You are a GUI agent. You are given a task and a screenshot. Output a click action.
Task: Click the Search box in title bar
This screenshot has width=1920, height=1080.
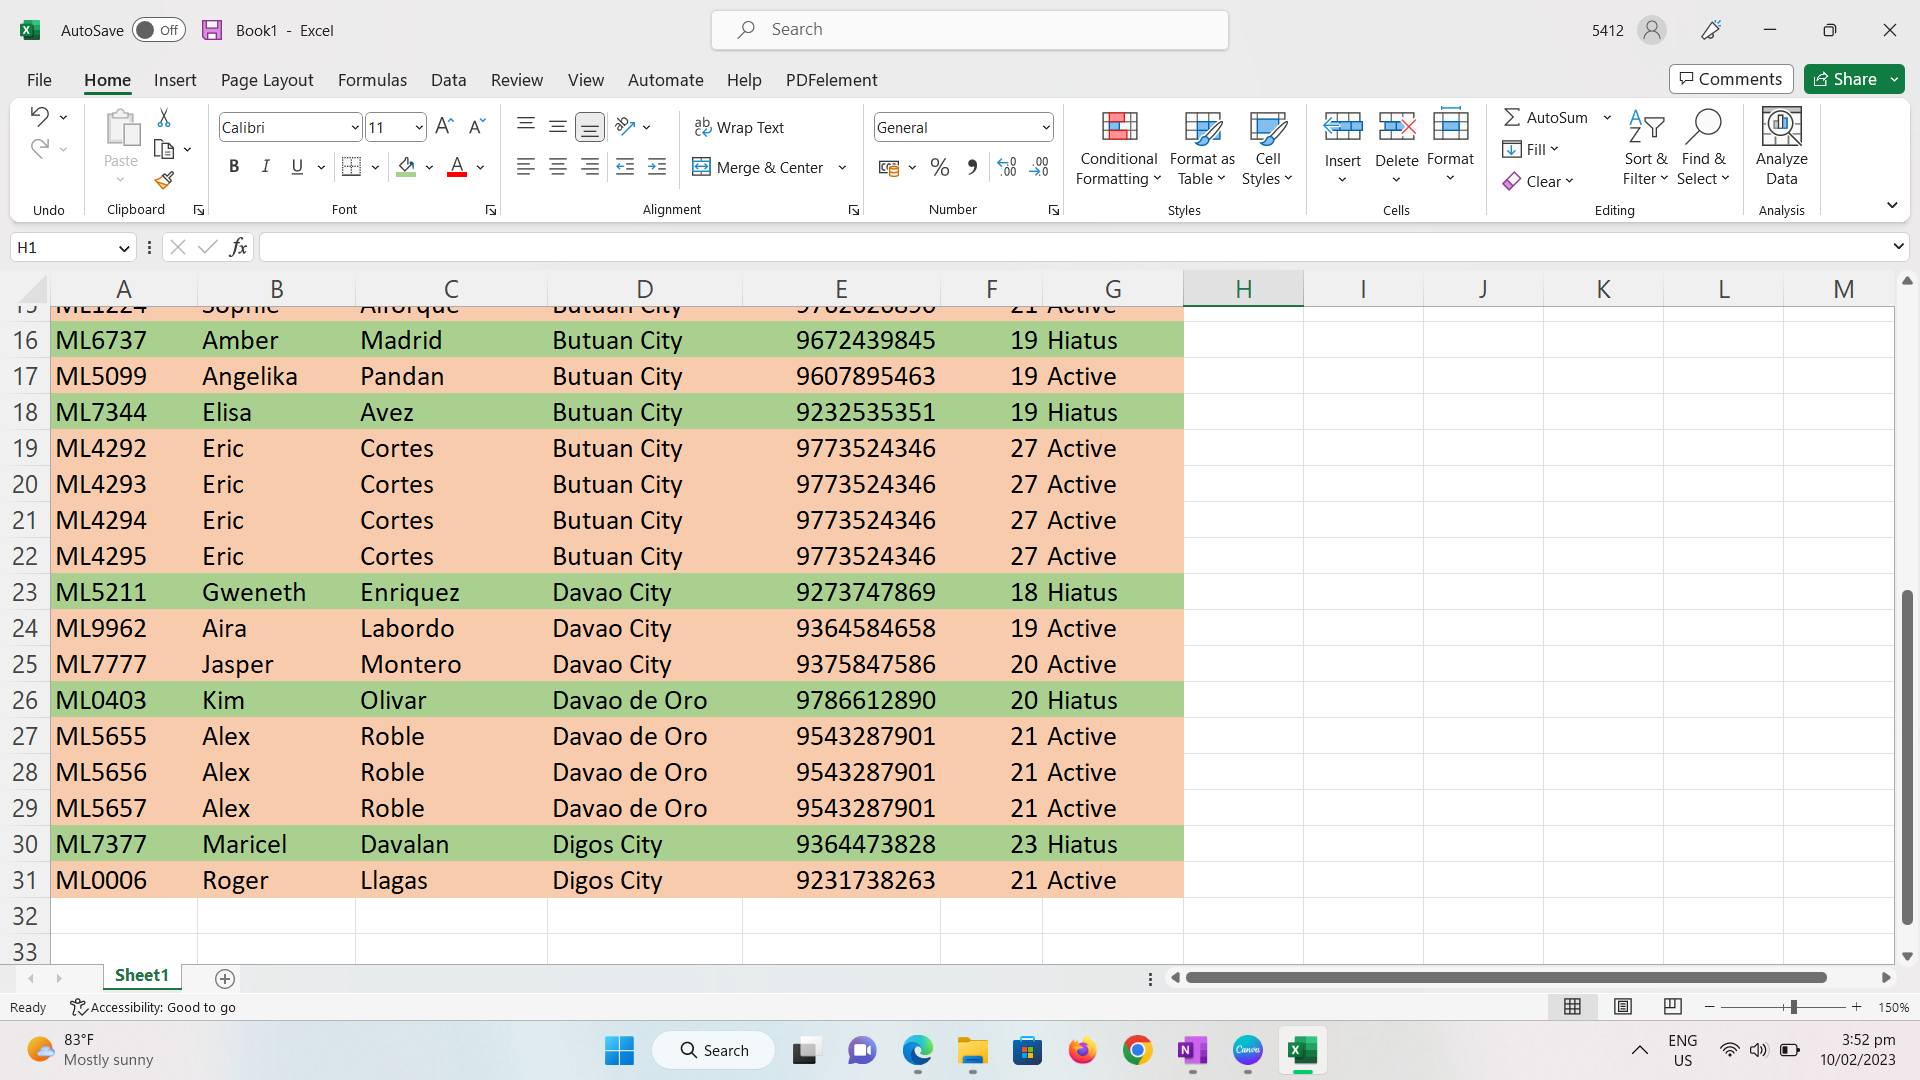(x=969, y=30)
